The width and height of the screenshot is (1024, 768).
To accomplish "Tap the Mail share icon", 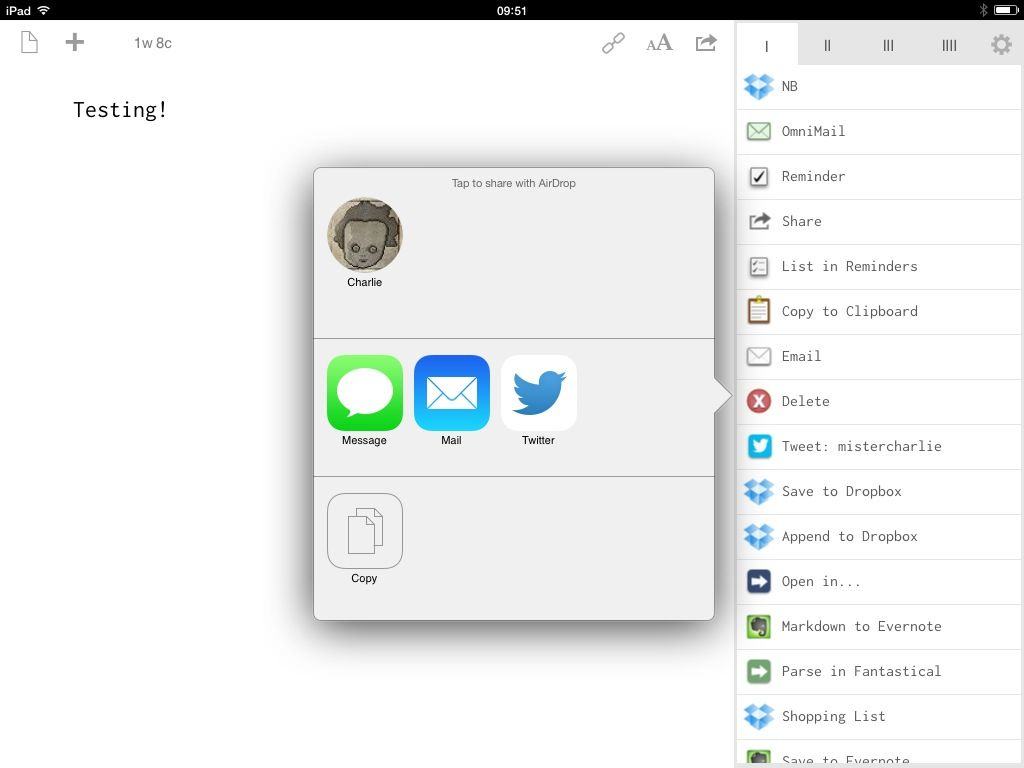I will coord(451,393).
